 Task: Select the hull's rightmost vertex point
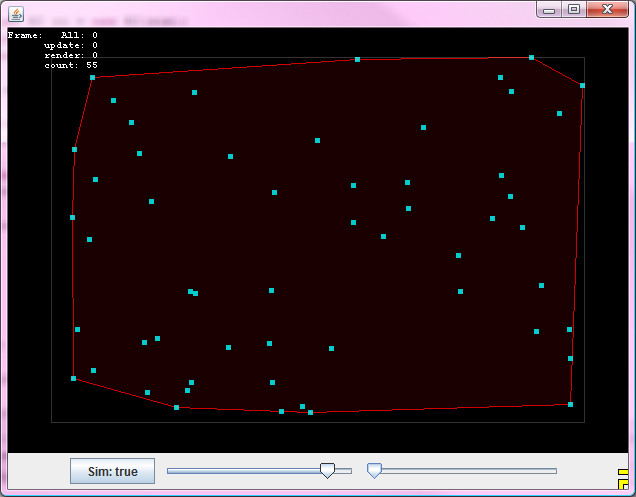[x=582, y=85]
